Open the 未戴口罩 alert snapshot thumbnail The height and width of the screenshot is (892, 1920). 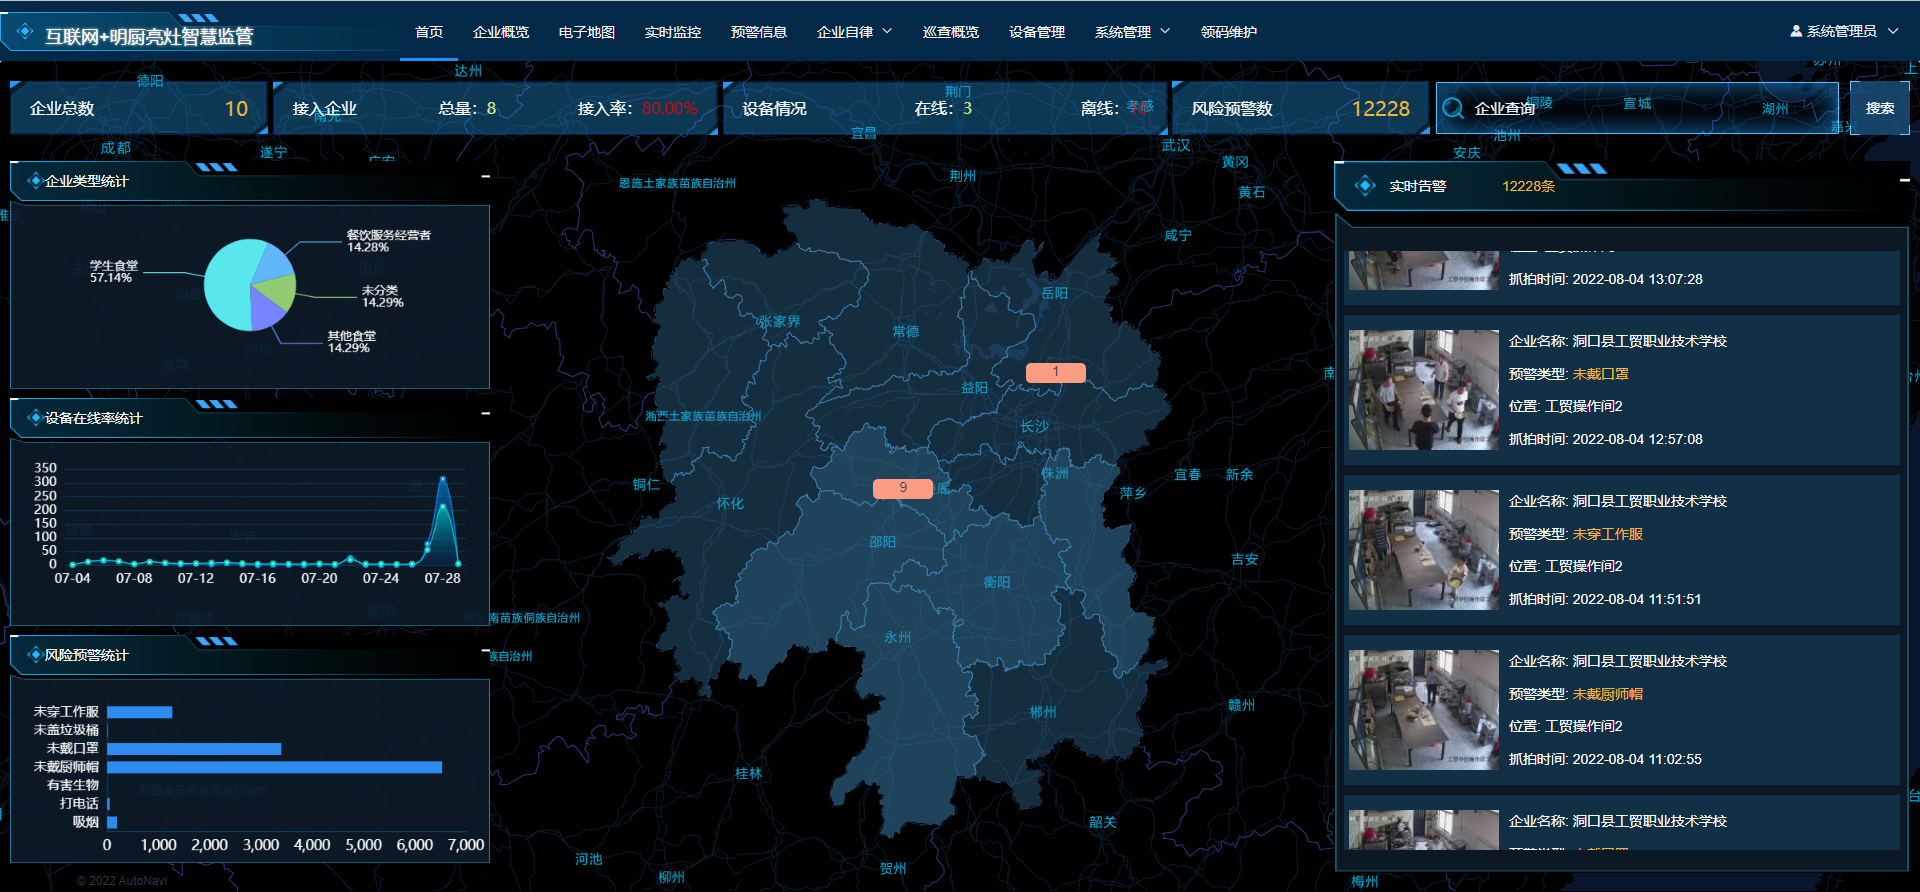[1423, 390]
